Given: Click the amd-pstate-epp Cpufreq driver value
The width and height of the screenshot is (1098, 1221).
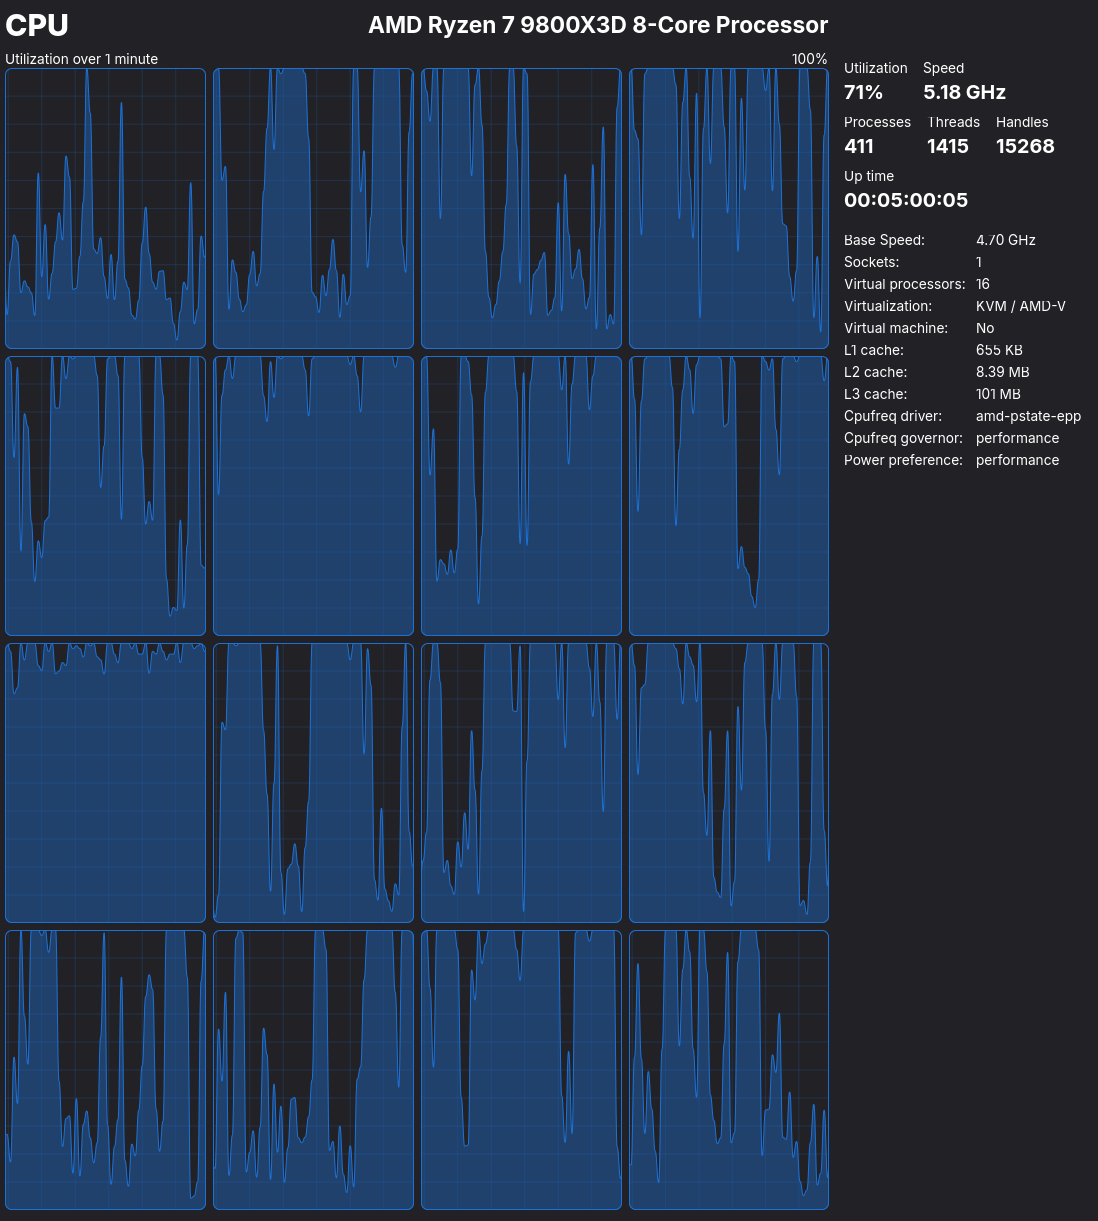Looking at the screenshot, I should coord(1028,416).
